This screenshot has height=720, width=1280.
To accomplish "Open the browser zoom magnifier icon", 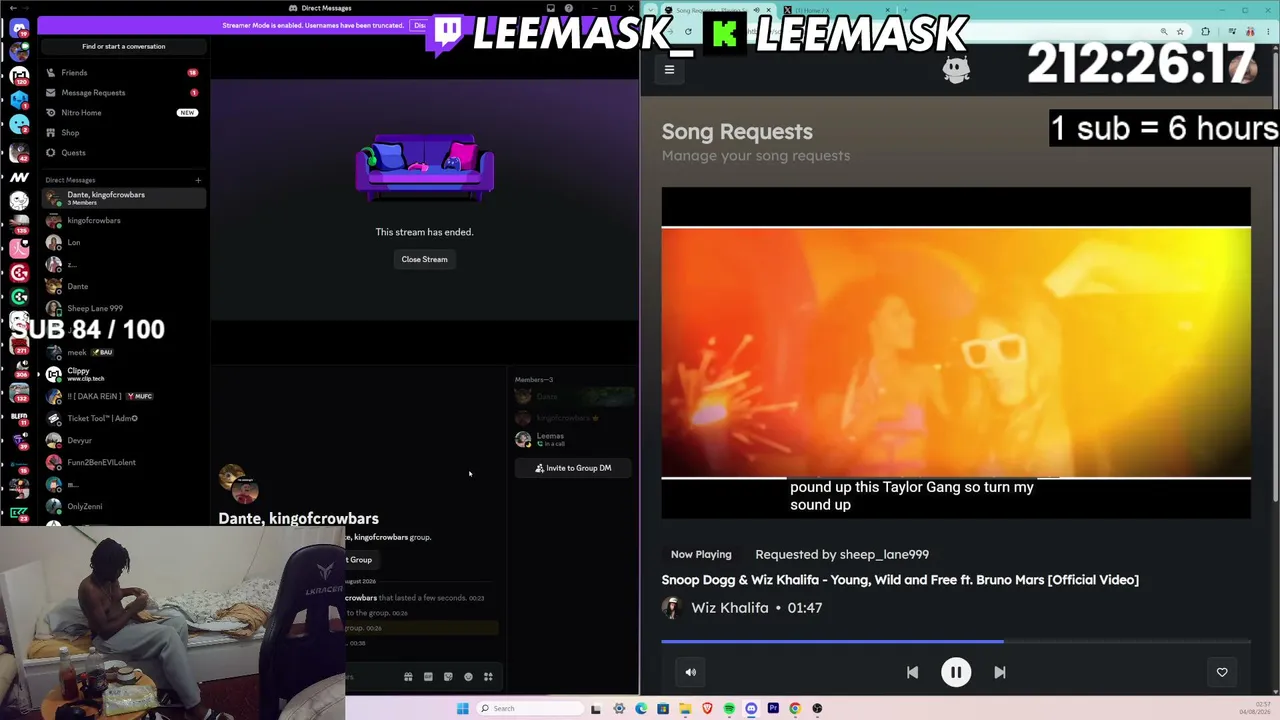I will click(x=1163, y=32).
